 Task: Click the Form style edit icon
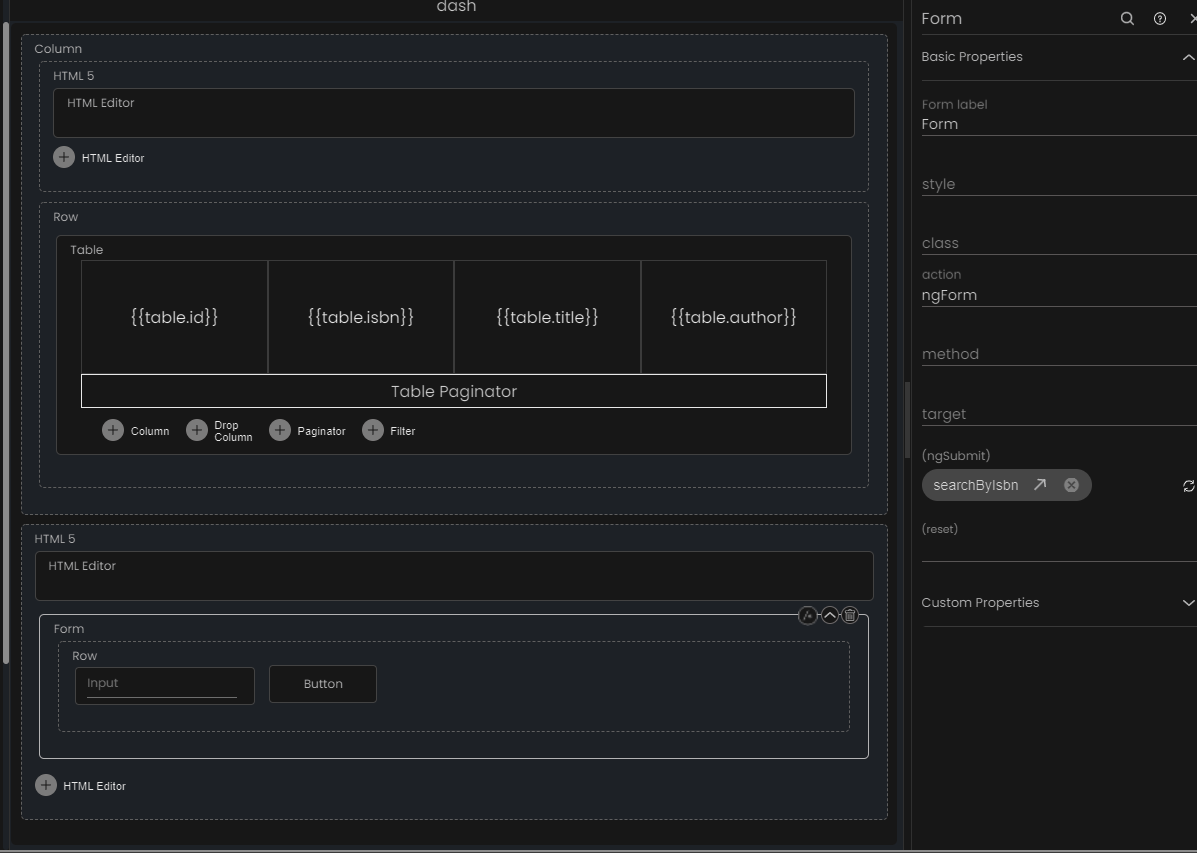coord(808,616)
